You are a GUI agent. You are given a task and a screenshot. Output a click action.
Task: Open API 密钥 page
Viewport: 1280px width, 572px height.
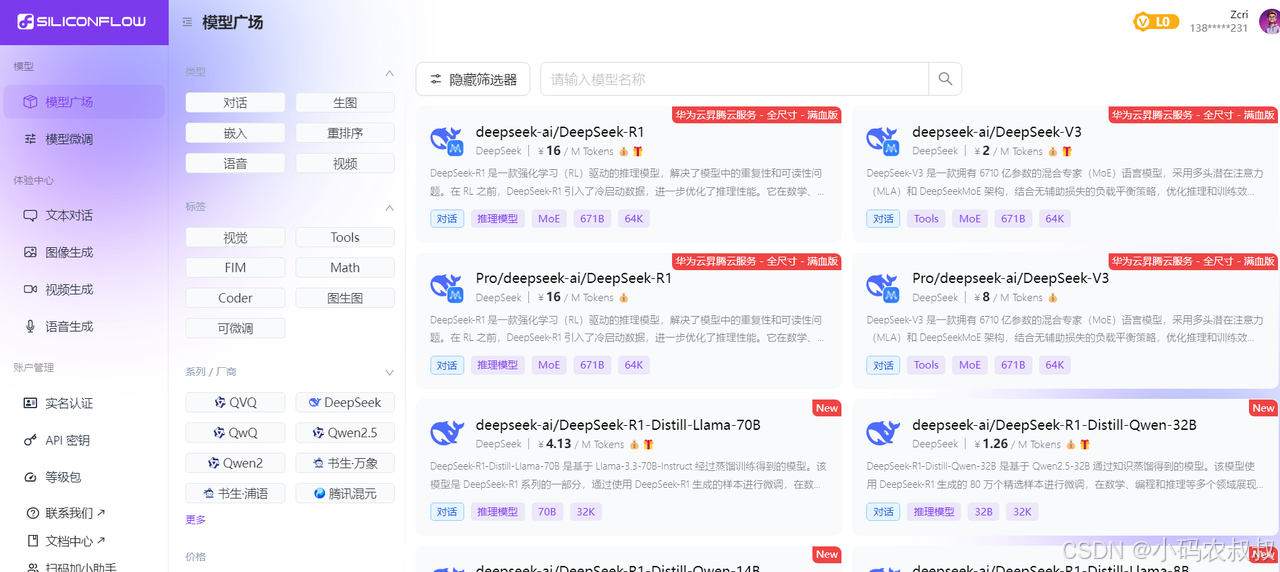coord(84,440)
